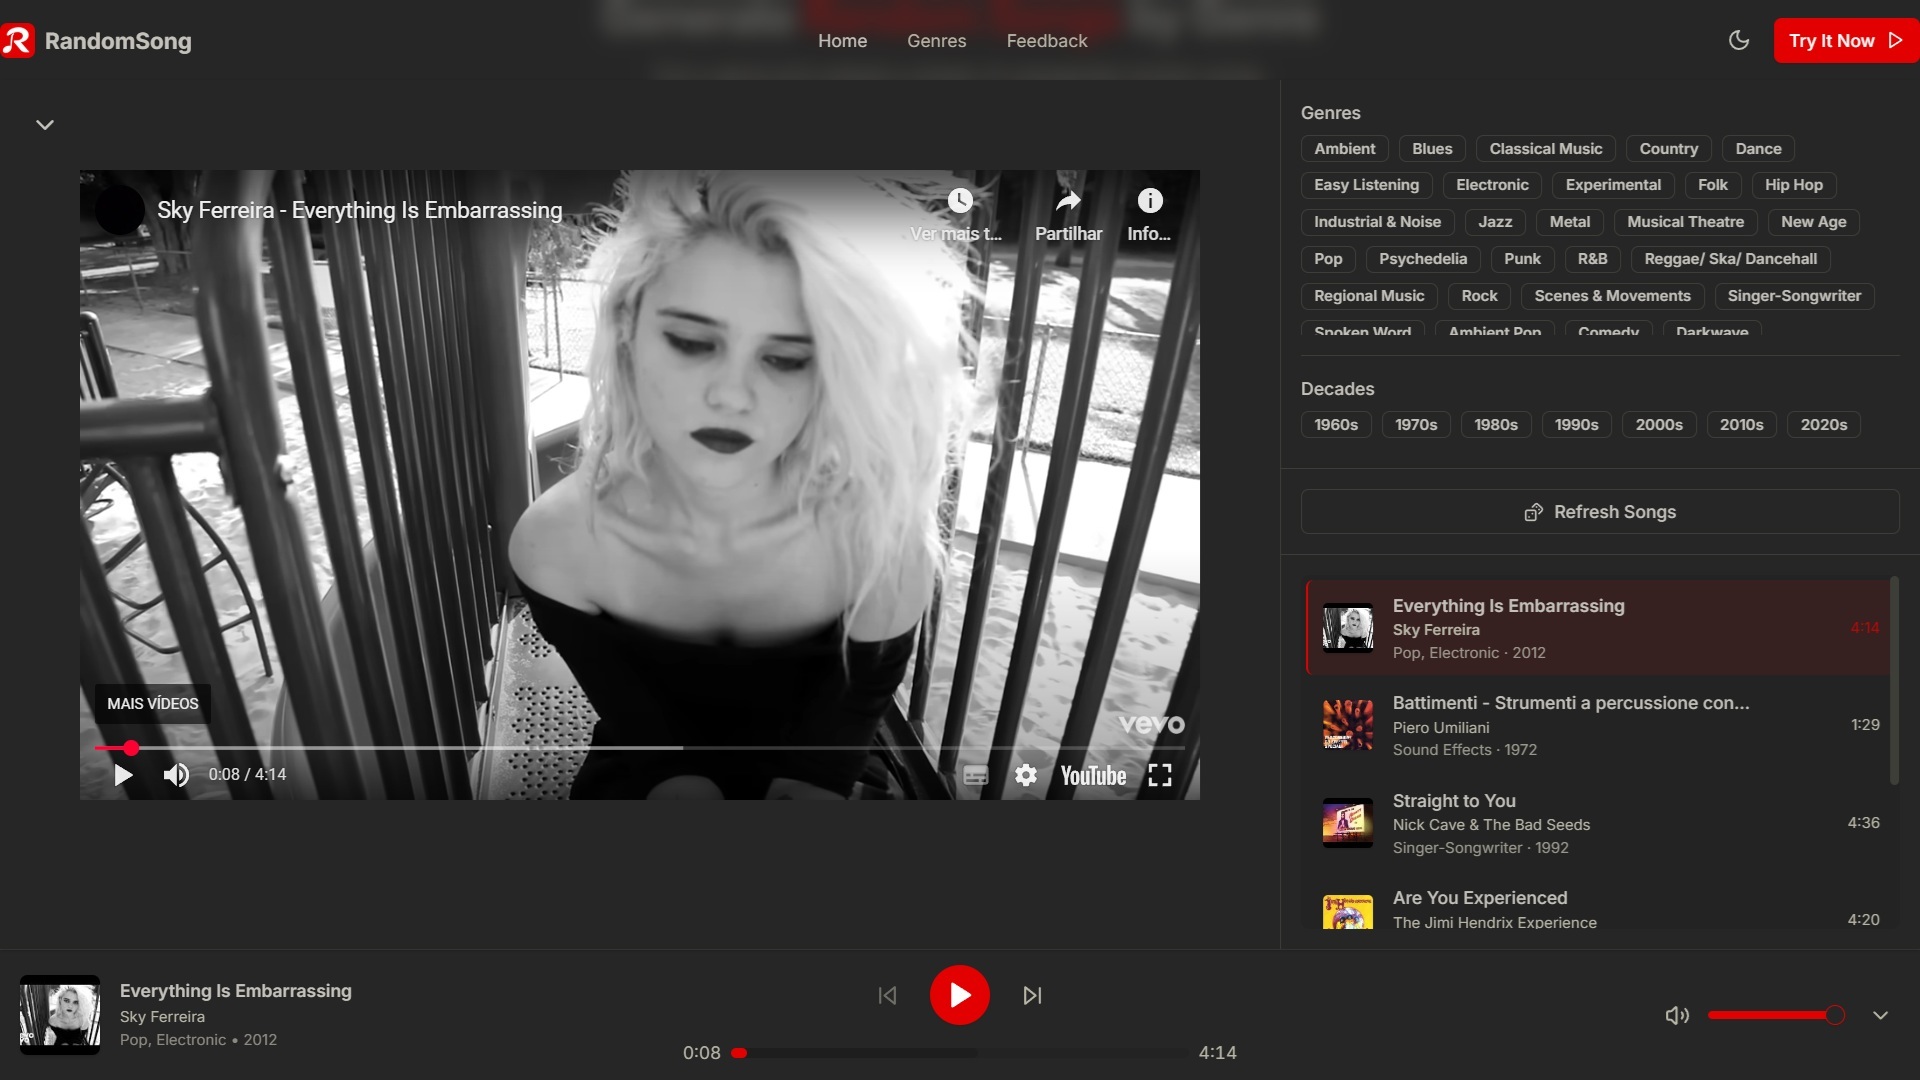The width and height of the screenshot is (1920, 1080).
Task: Select the Singer-Songwriter genre tag
Action: [x=1794, y=296]
